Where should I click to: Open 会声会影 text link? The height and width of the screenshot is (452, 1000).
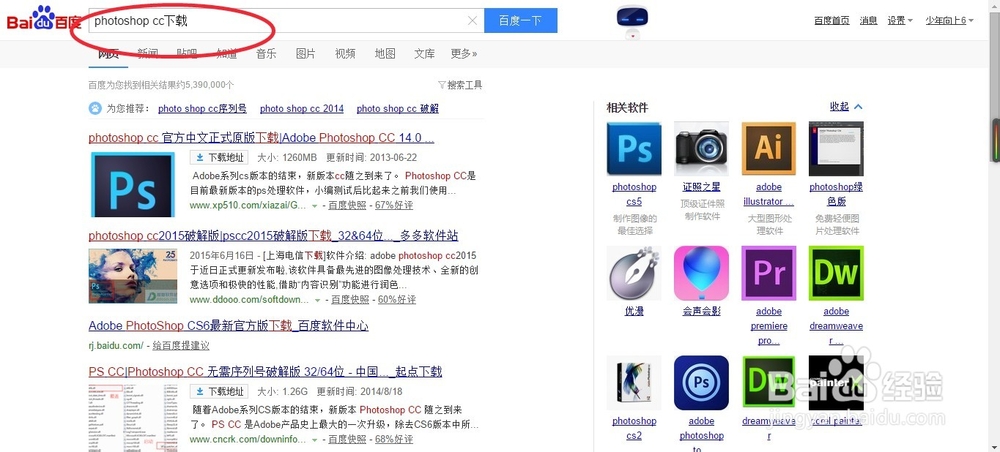tap(702, 311)
